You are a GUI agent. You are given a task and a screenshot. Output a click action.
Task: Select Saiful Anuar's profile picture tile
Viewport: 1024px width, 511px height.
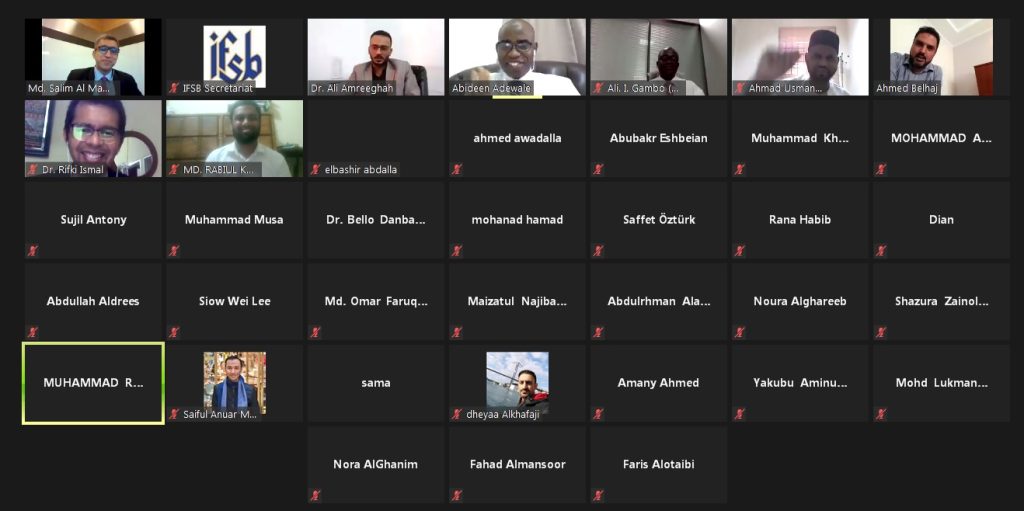(x=234, y=384)
